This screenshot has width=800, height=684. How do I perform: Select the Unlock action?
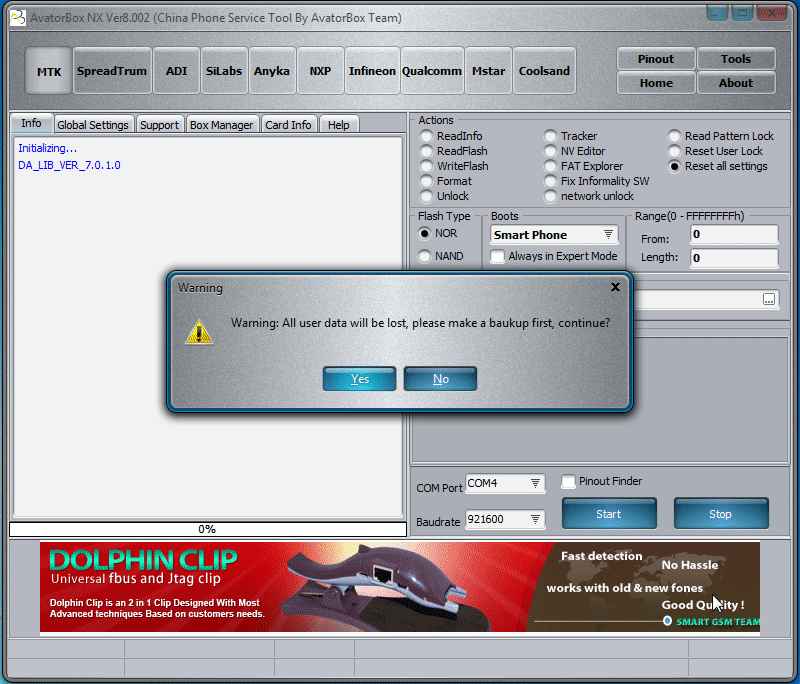444,196
